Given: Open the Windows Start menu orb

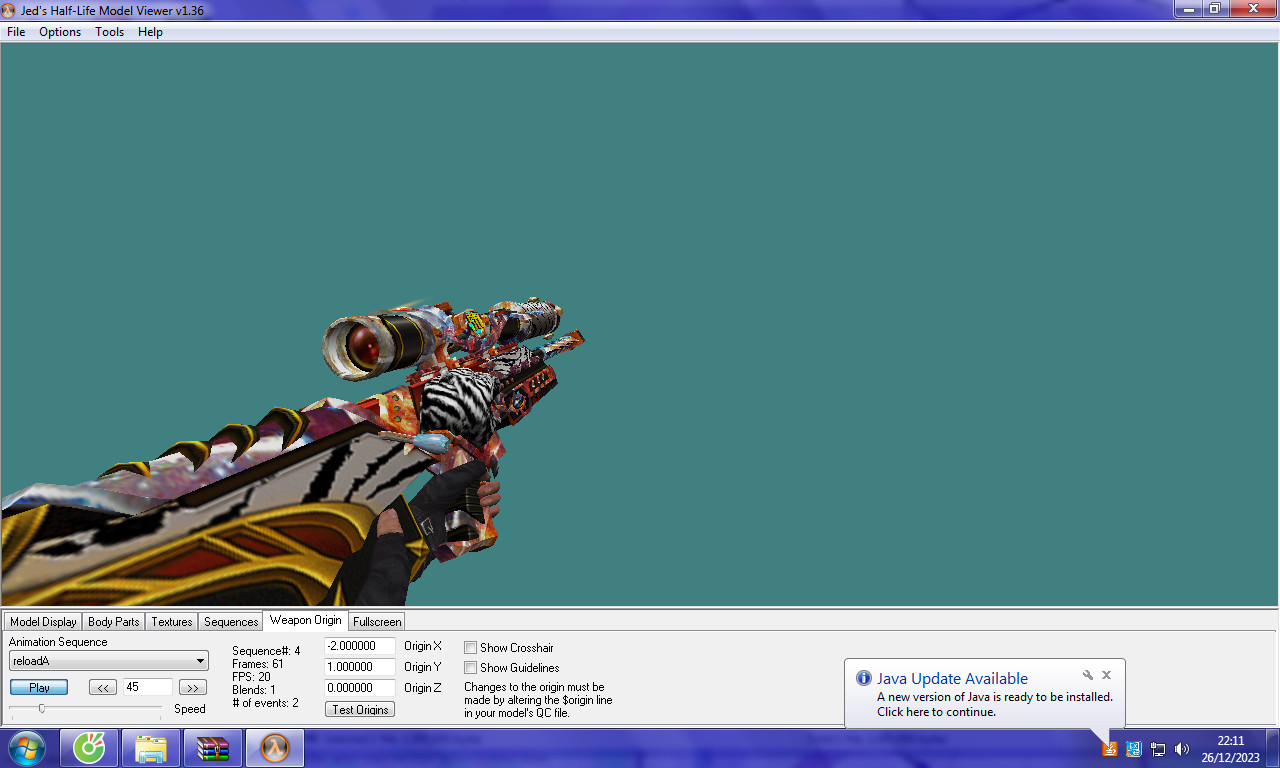Looking at the screenshot, I should point(26,748).
